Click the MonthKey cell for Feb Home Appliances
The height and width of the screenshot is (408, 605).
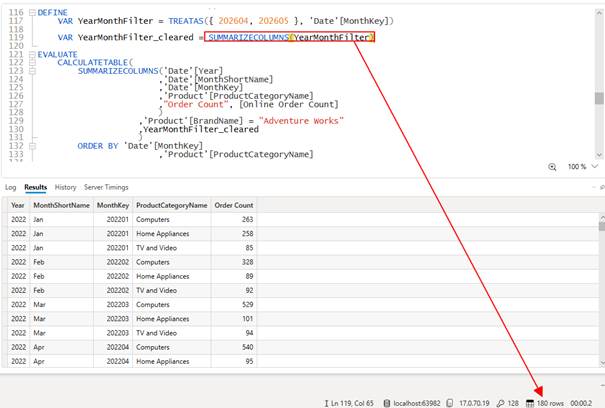click(x=113, y=276)
